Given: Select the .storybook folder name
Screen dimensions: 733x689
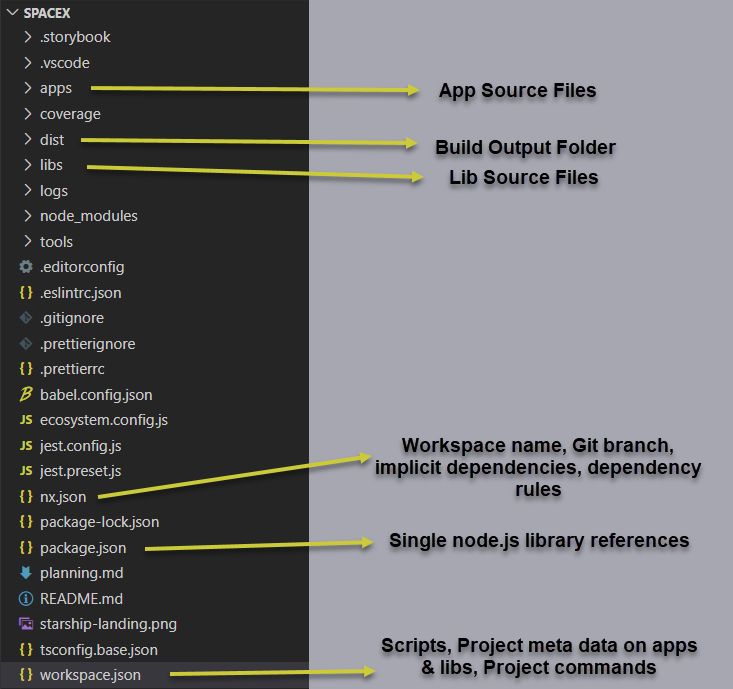Looking at the screenshot, I should 75,37.
